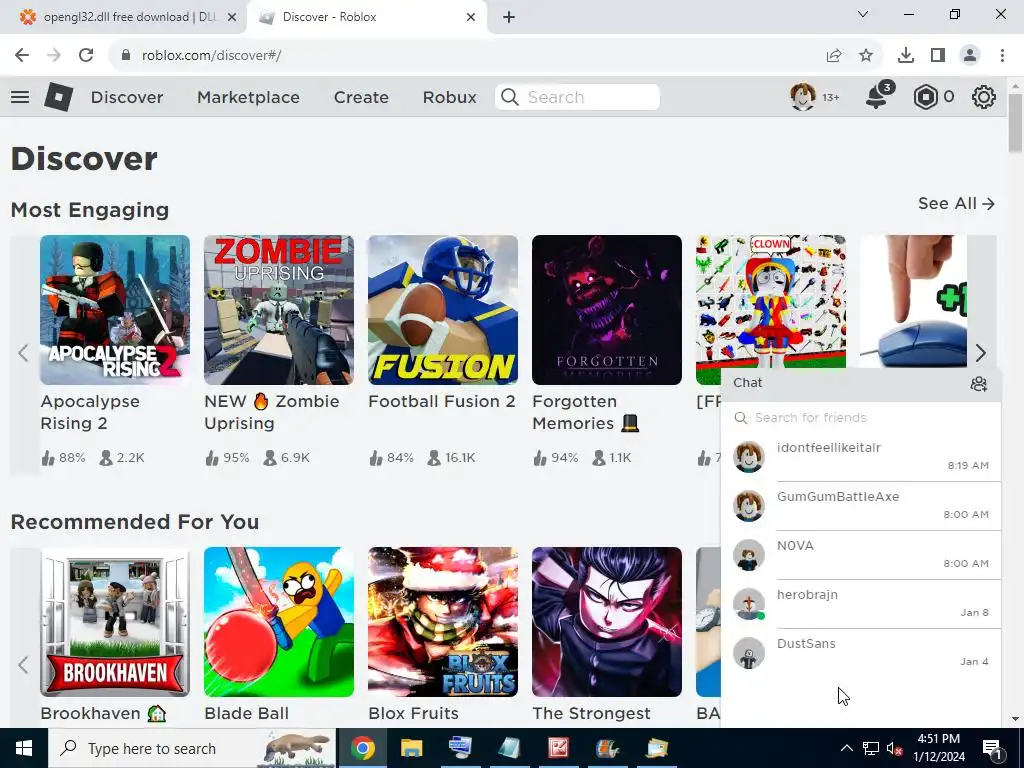Open the browser downloads icon
Viewport: 1024px width, 768px height.
tap(906, 56)
